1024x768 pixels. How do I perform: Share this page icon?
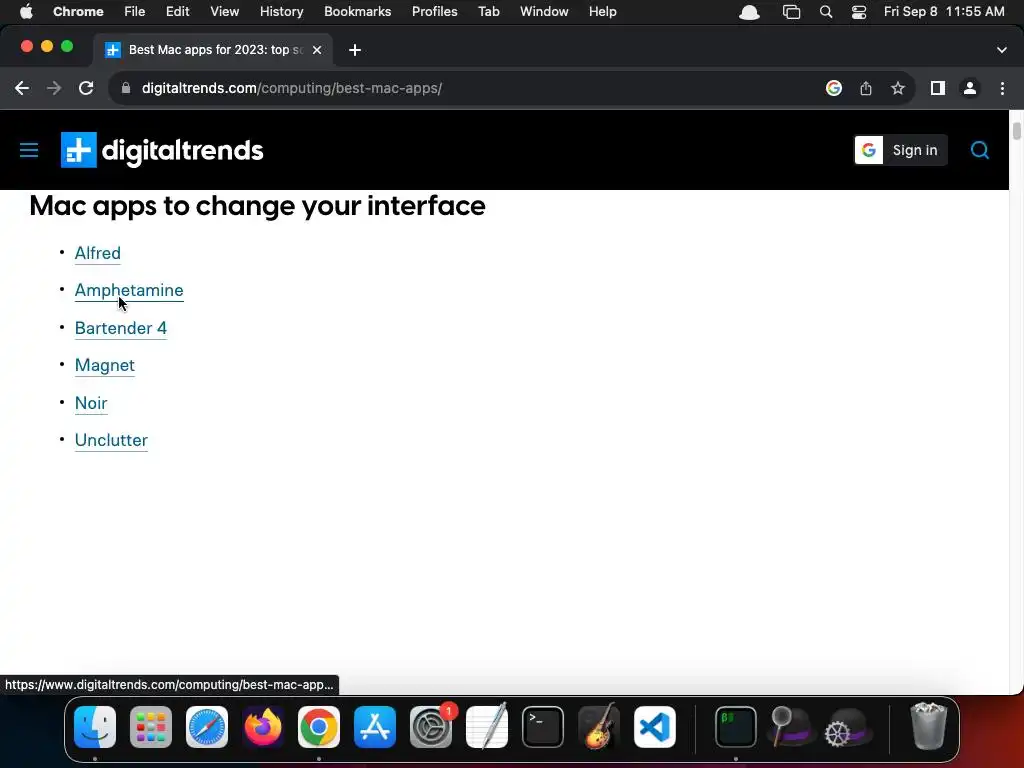[x=866, y=88]
